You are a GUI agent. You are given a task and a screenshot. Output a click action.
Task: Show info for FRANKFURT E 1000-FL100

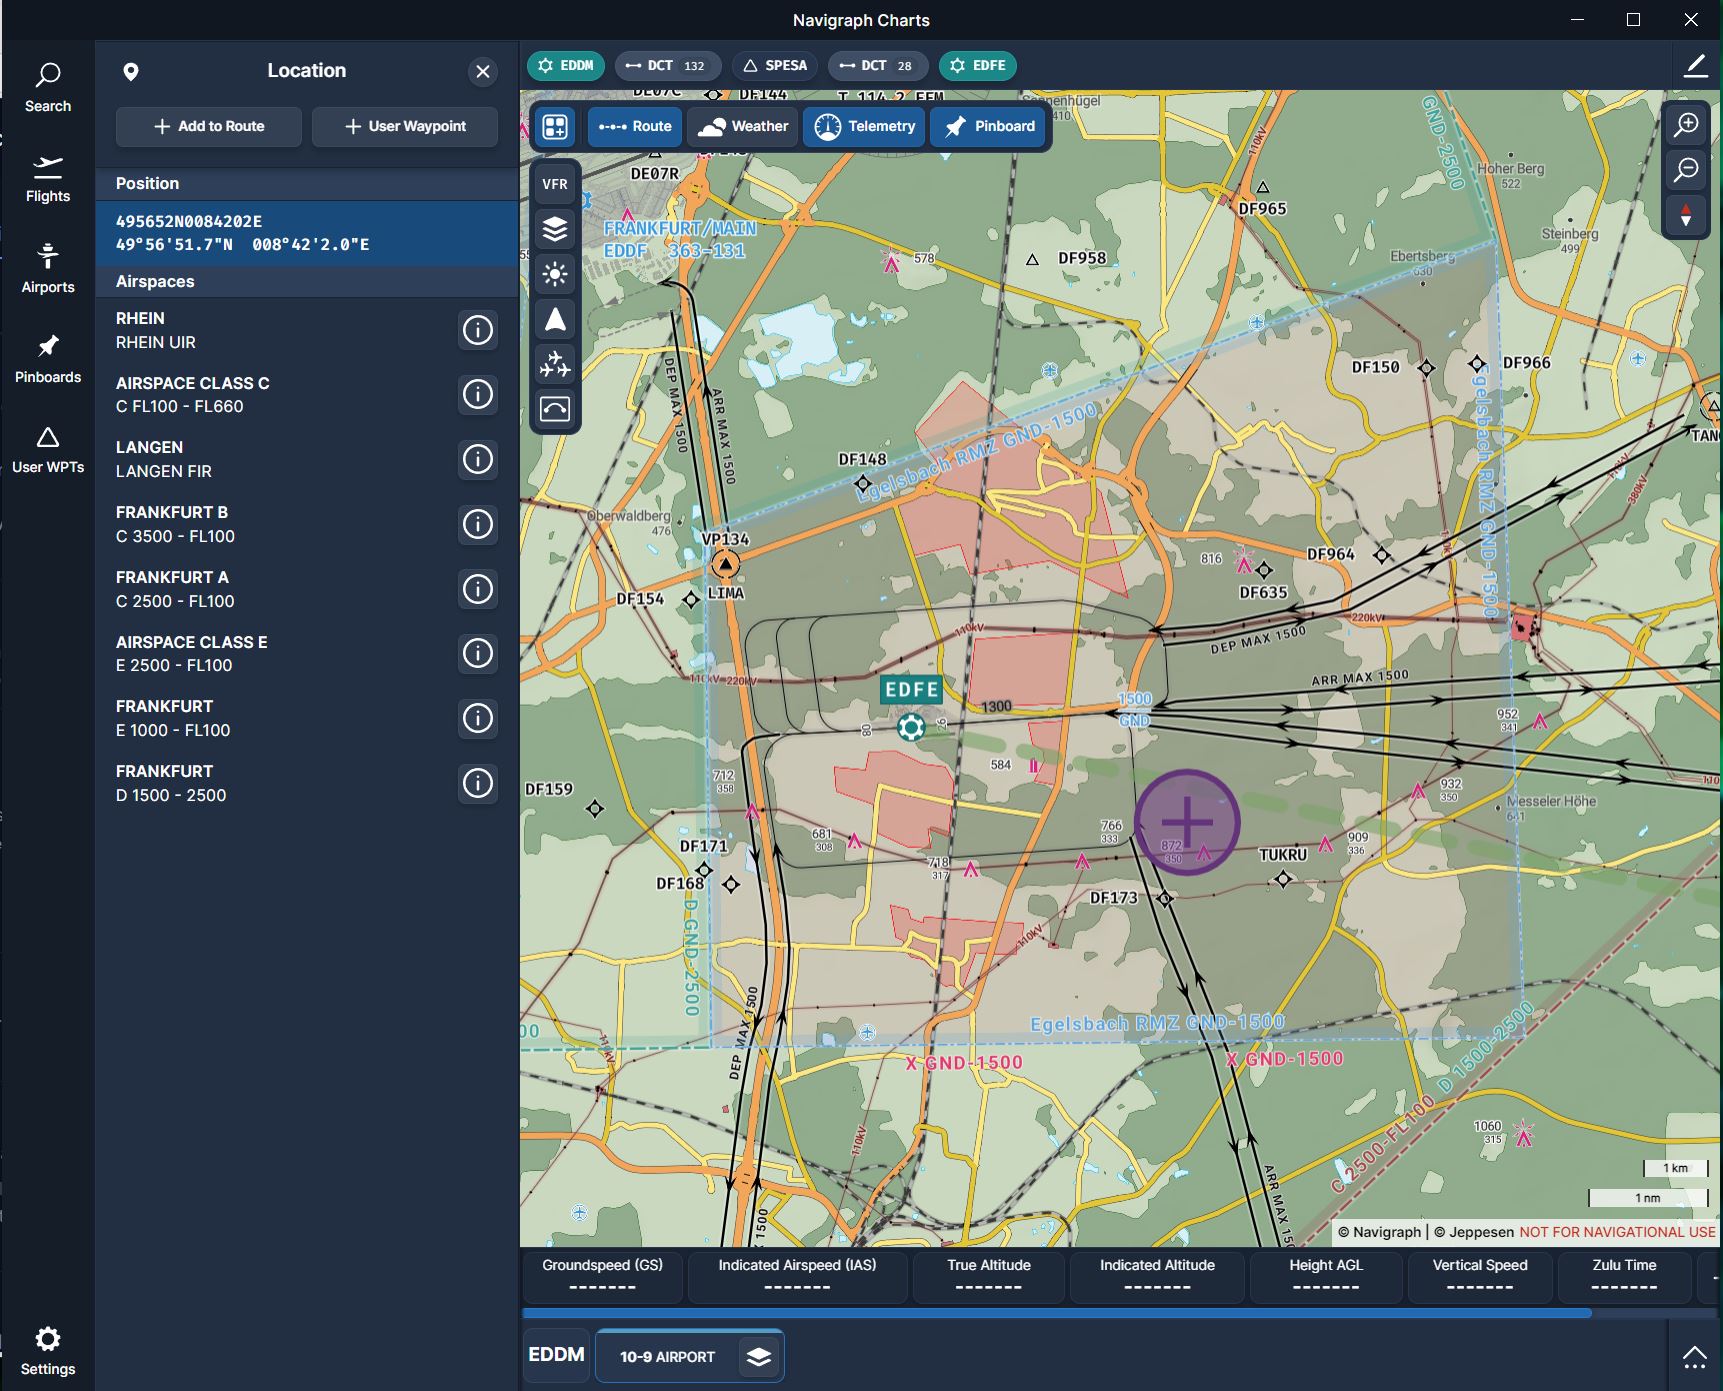[x=478, y=718]
